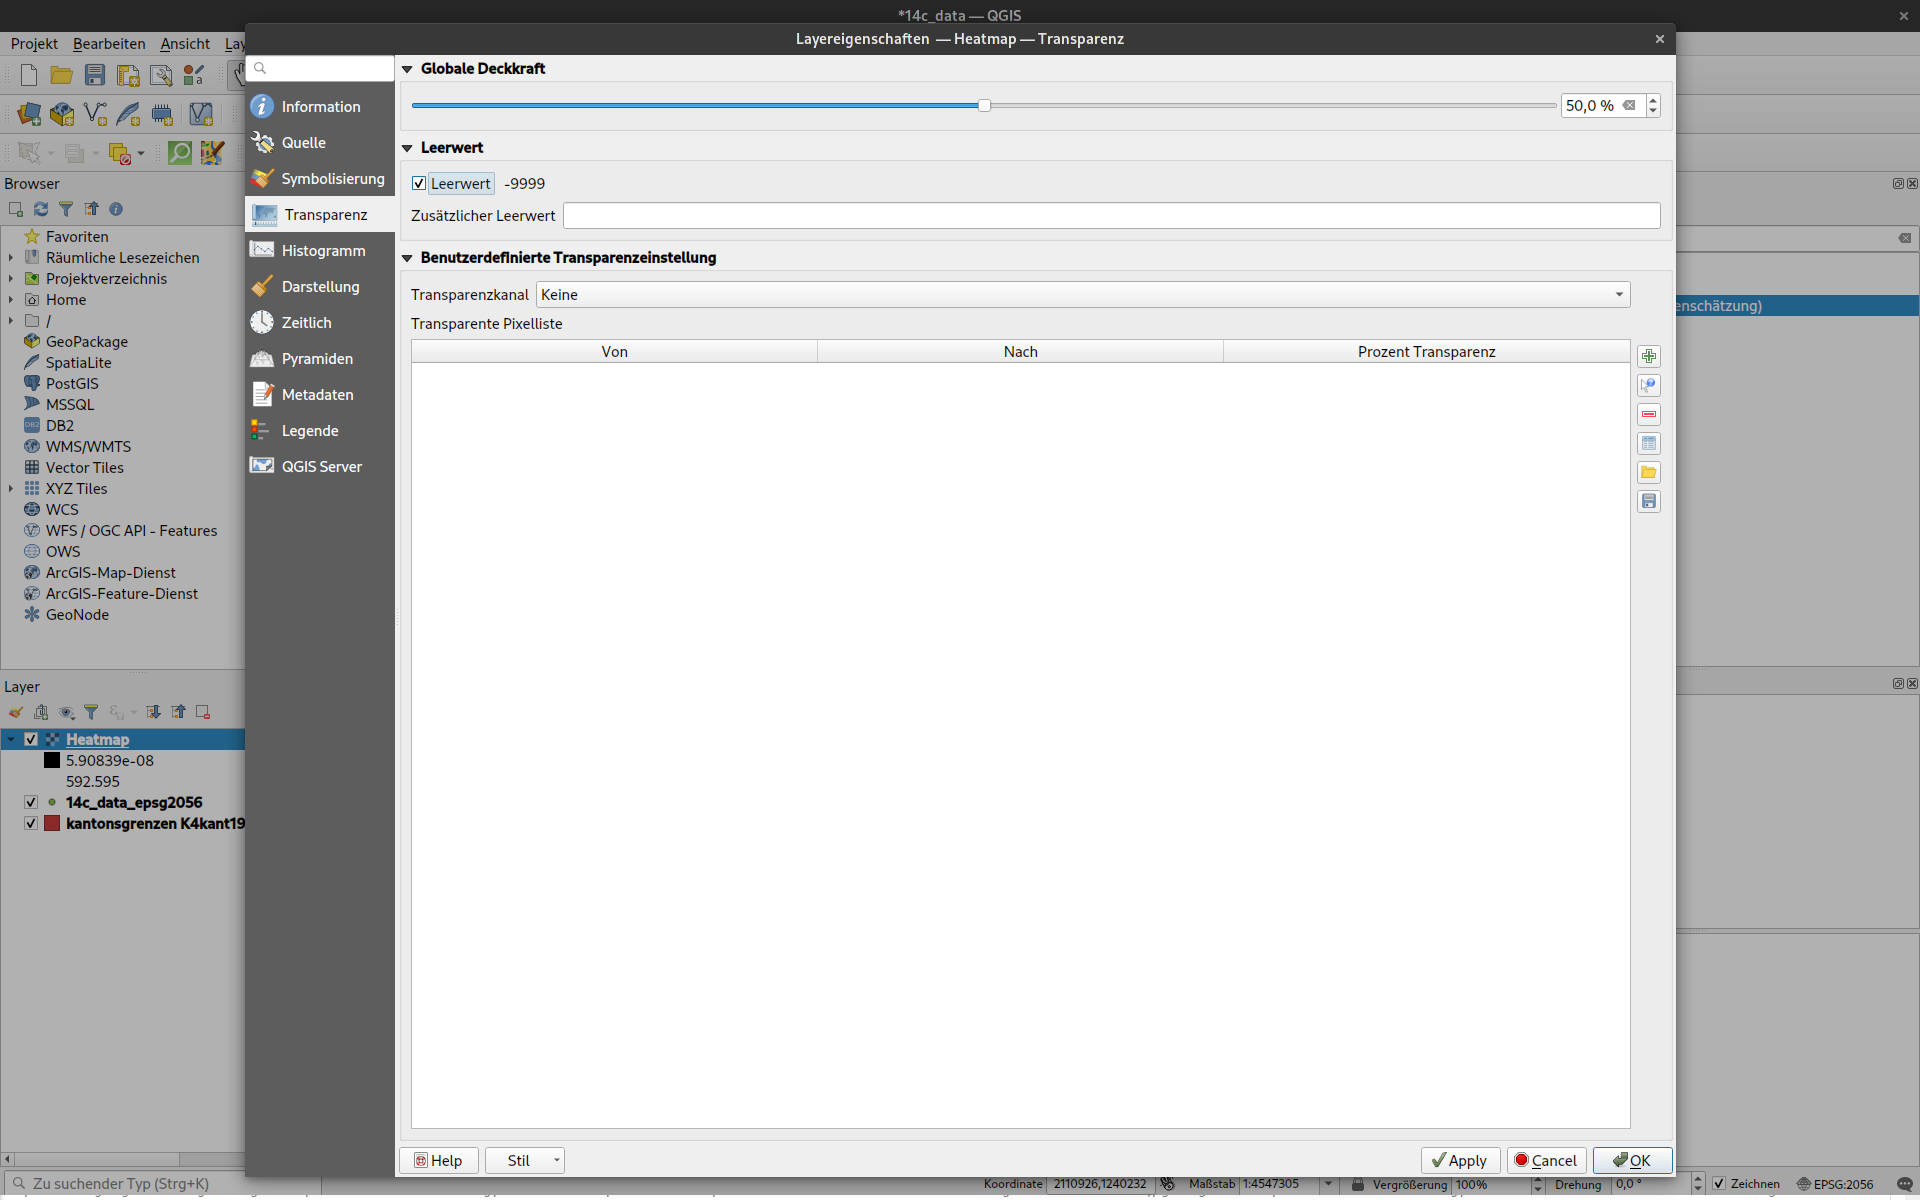The width and height of the screenshot is (1920, 1200).
Task: Open the Stil dropdown button
Action: coord(526,1160)
